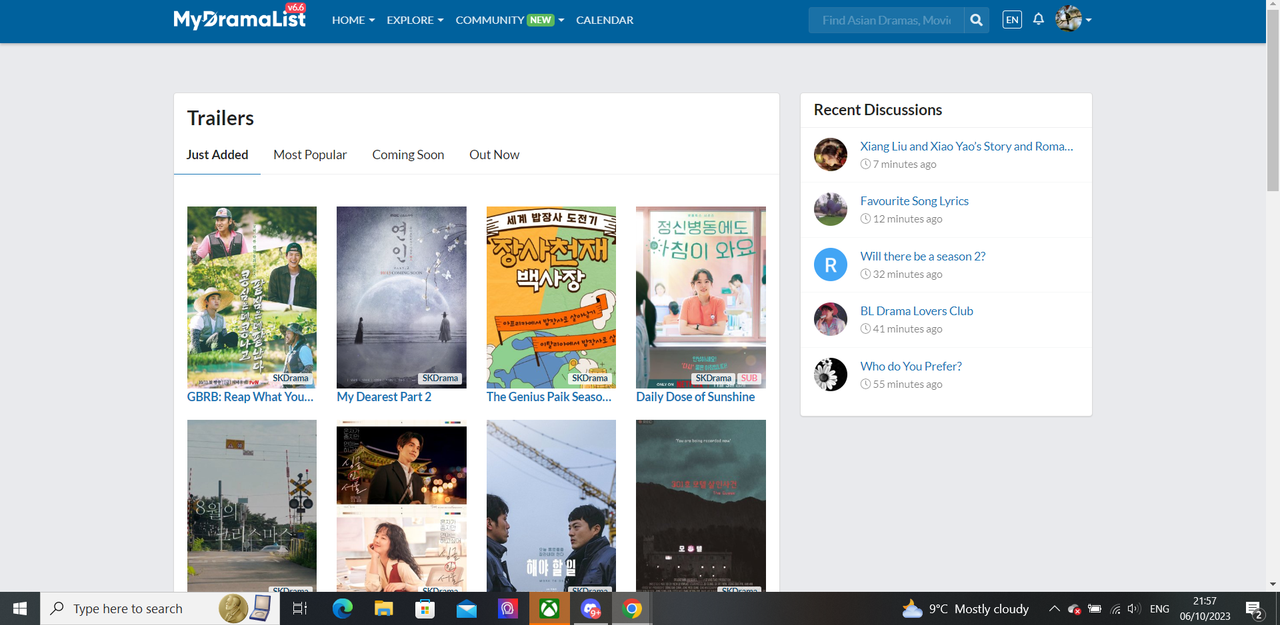Click the magnifier search button

(977, 20)
